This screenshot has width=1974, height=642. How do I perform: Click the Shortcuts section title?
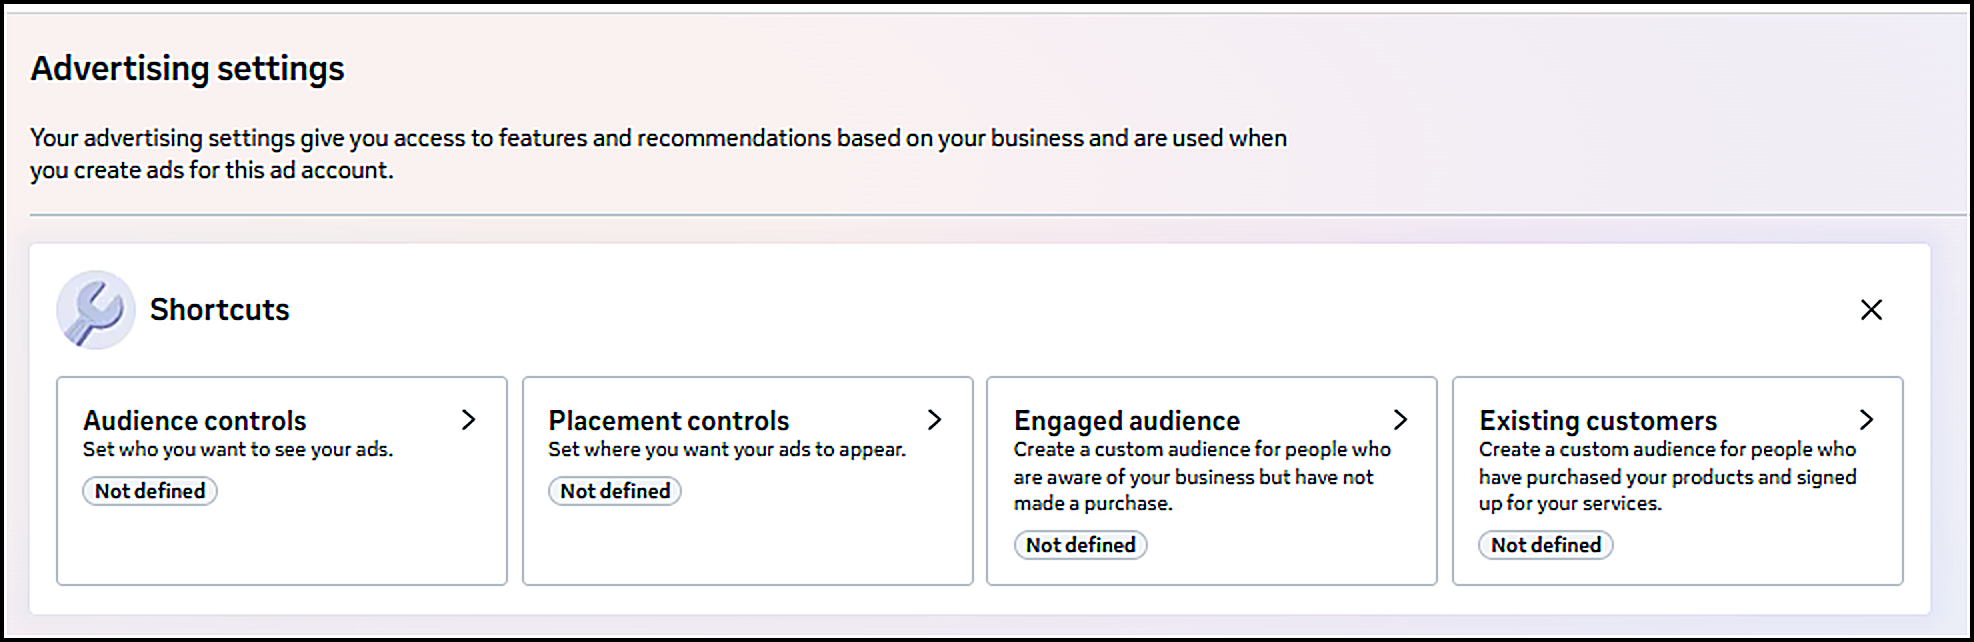click(x=220, y=310)
